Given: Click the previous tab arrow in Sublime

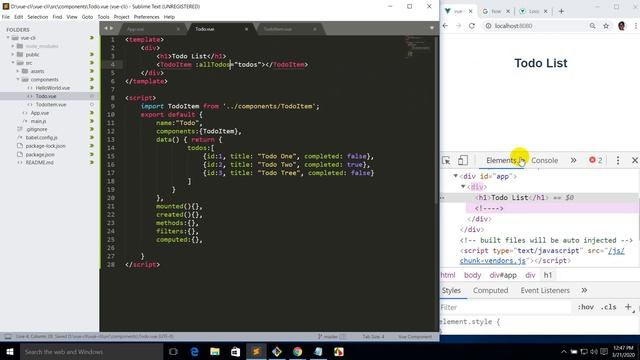Looking at the screenshot, I should (x=106, y=28).
